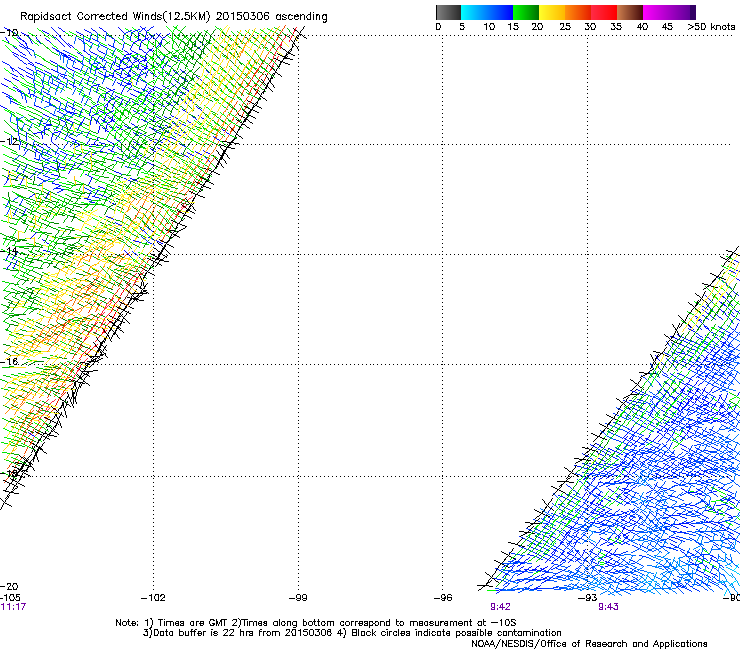Click the 9:42 swath time label
Screen dimensions: 740x650
pyautogui.click(x=500, y=607)
